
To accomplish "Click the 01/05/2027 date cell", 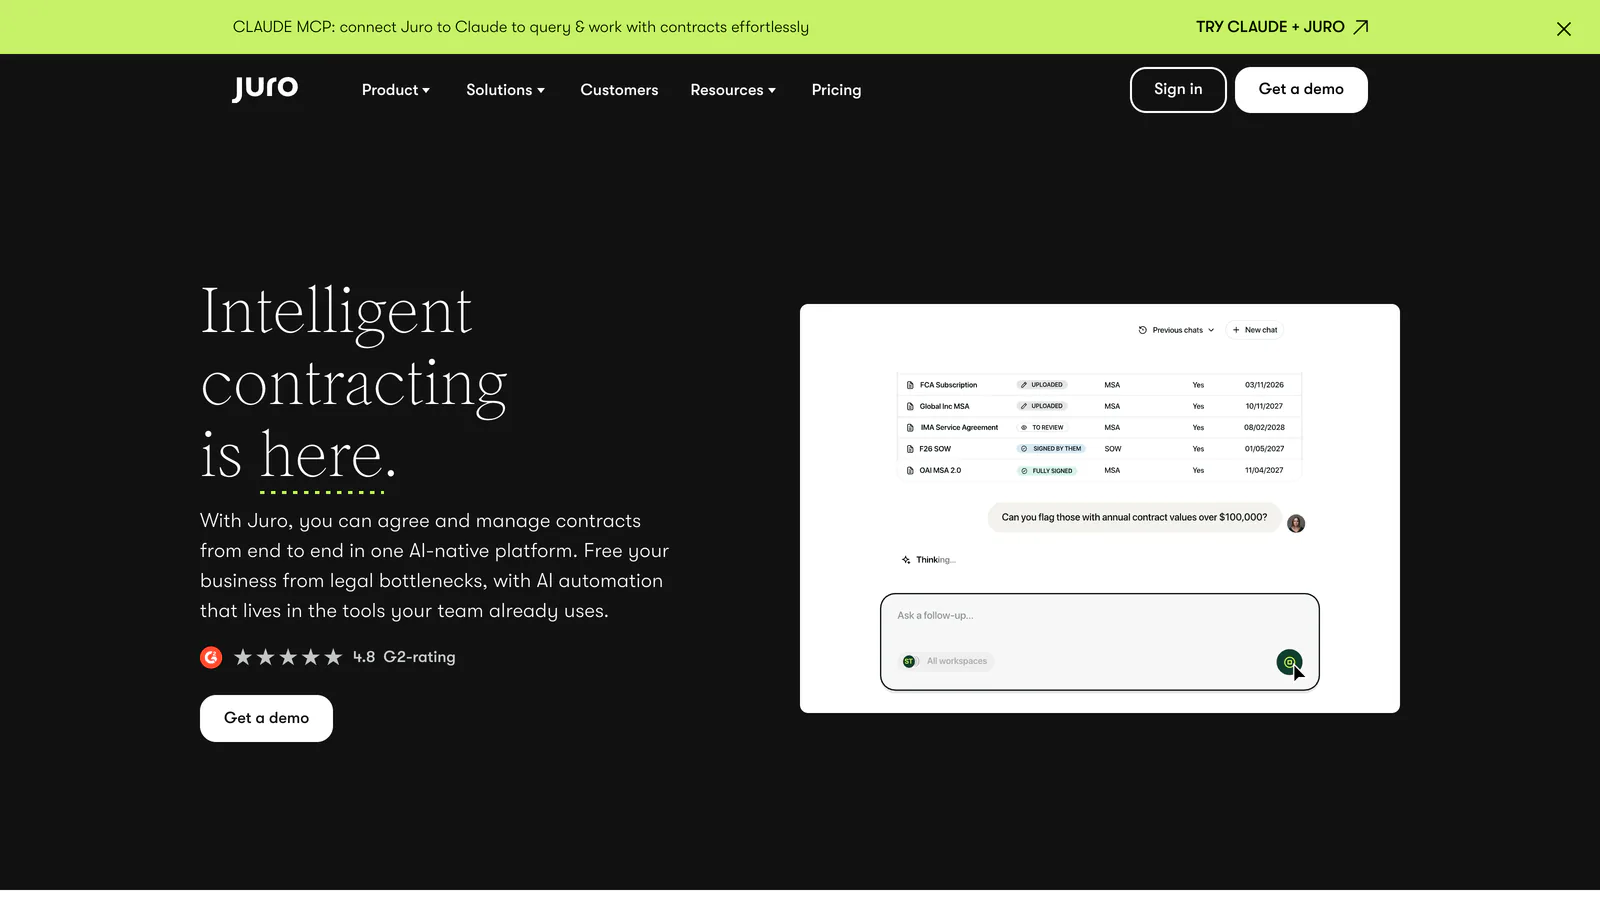I will (1264, 449).
